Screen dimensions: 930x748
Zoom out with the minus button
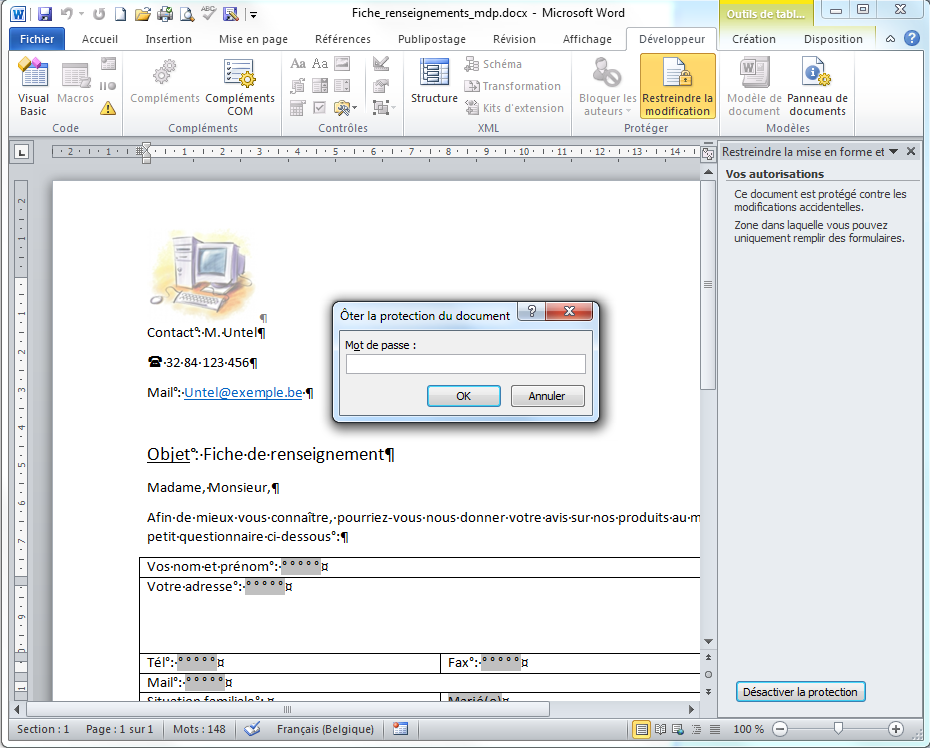pyautogui.click(x=781, y=729)
